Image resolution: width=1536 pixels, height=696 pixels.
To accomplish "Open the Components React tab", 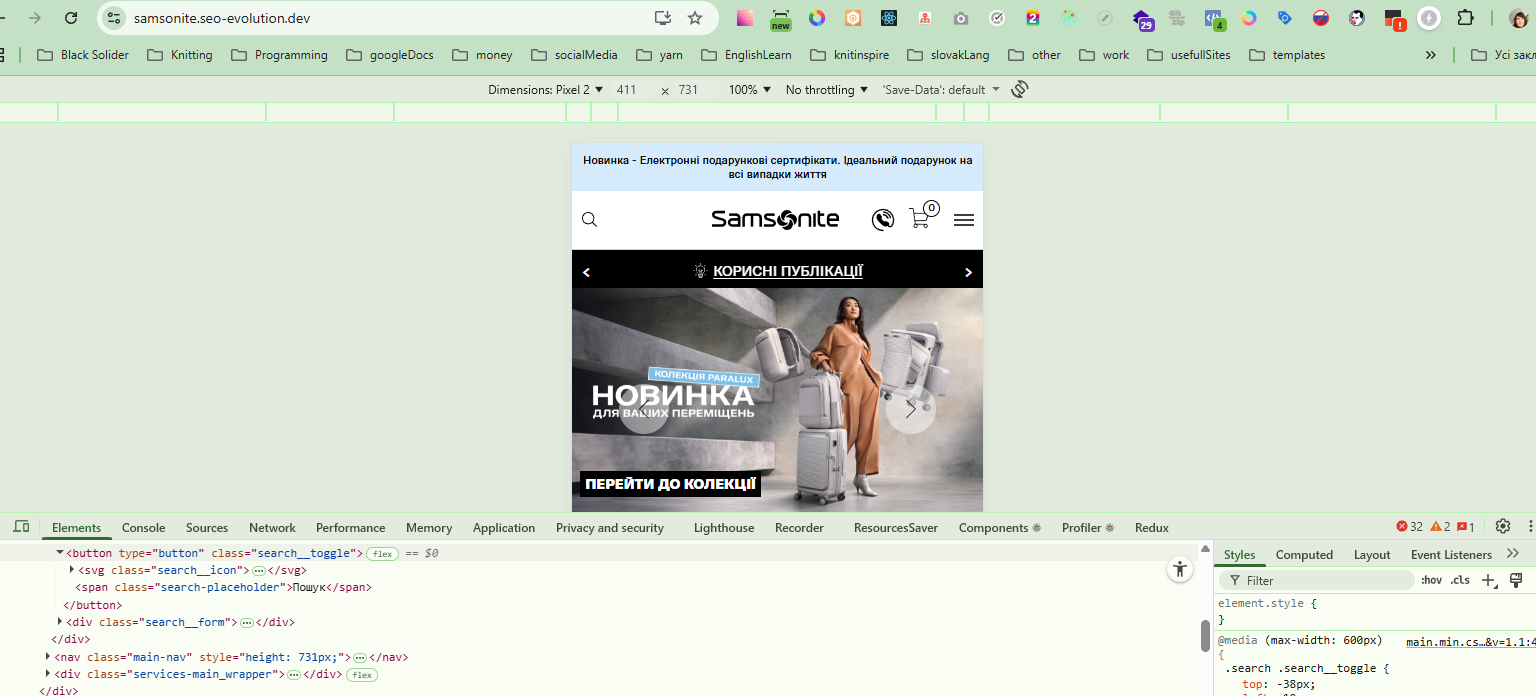I will pyautogui.click(x=1000, y=527).
